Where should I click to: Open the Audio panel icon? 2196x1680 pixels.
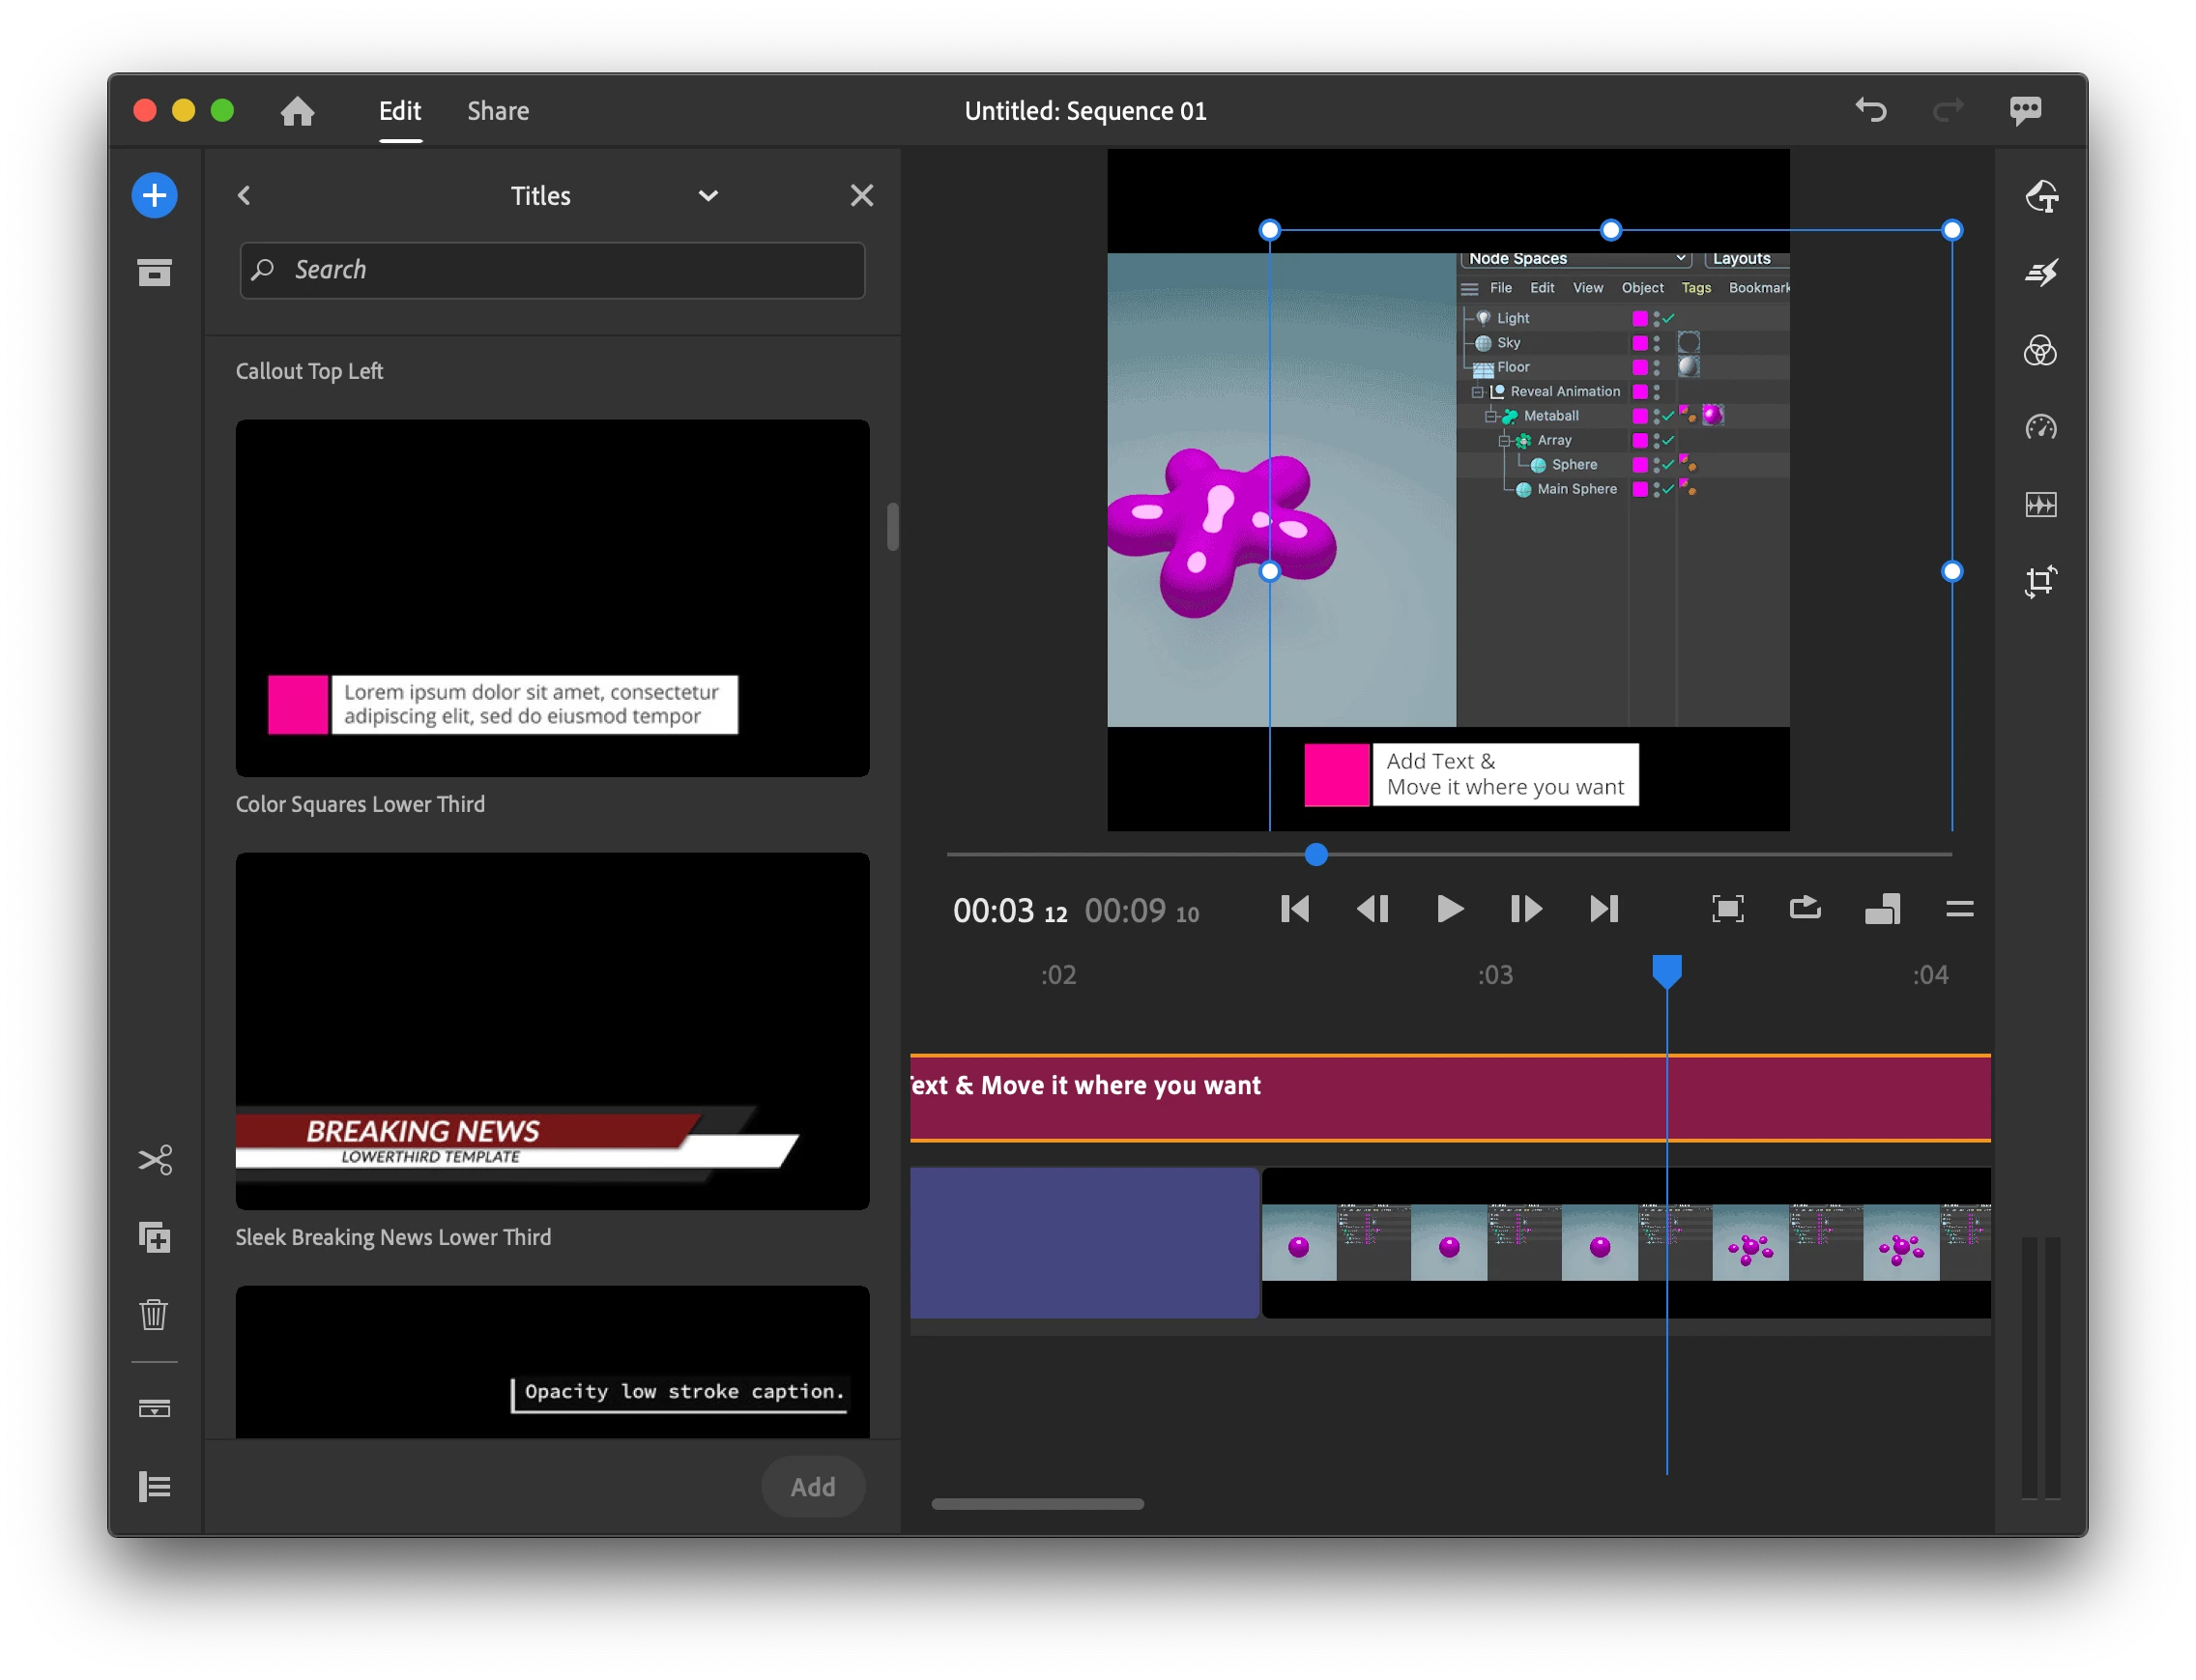[2040, 504]
